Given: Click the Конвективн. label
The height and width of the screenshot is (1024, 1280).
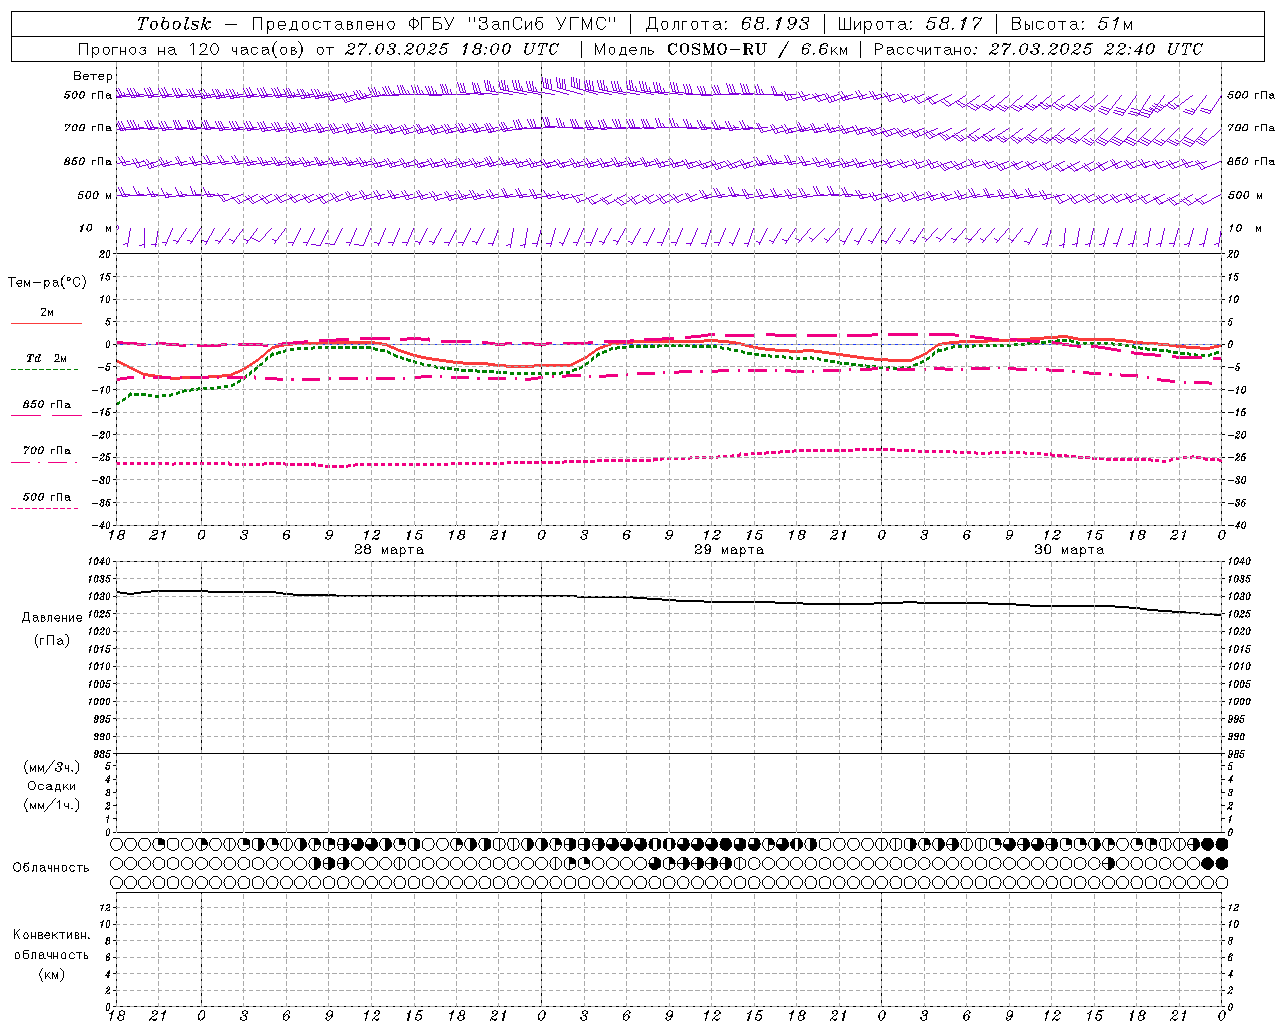Looking at the screenshot, I should tap(51, 935).
